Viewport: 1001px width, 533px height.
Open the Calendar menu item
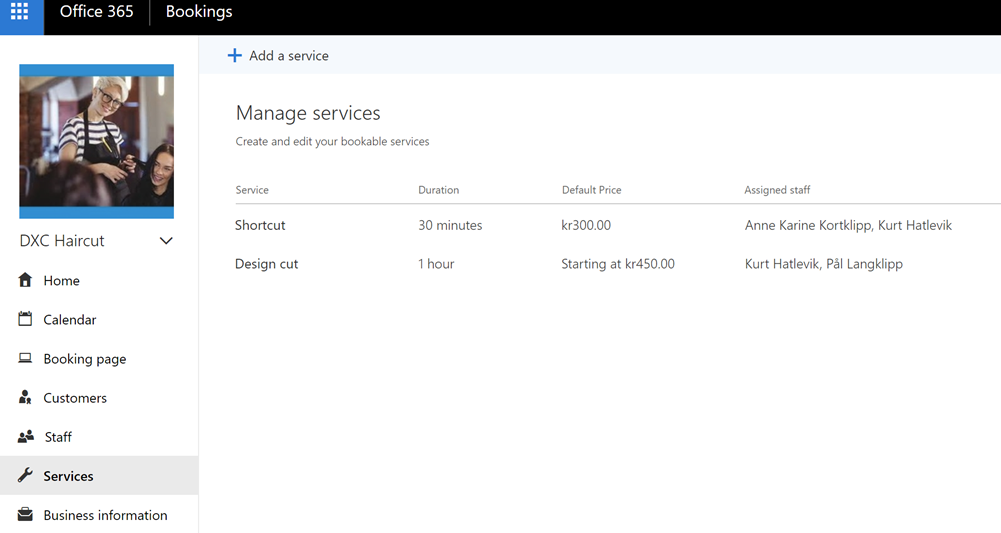coord(70,320)
